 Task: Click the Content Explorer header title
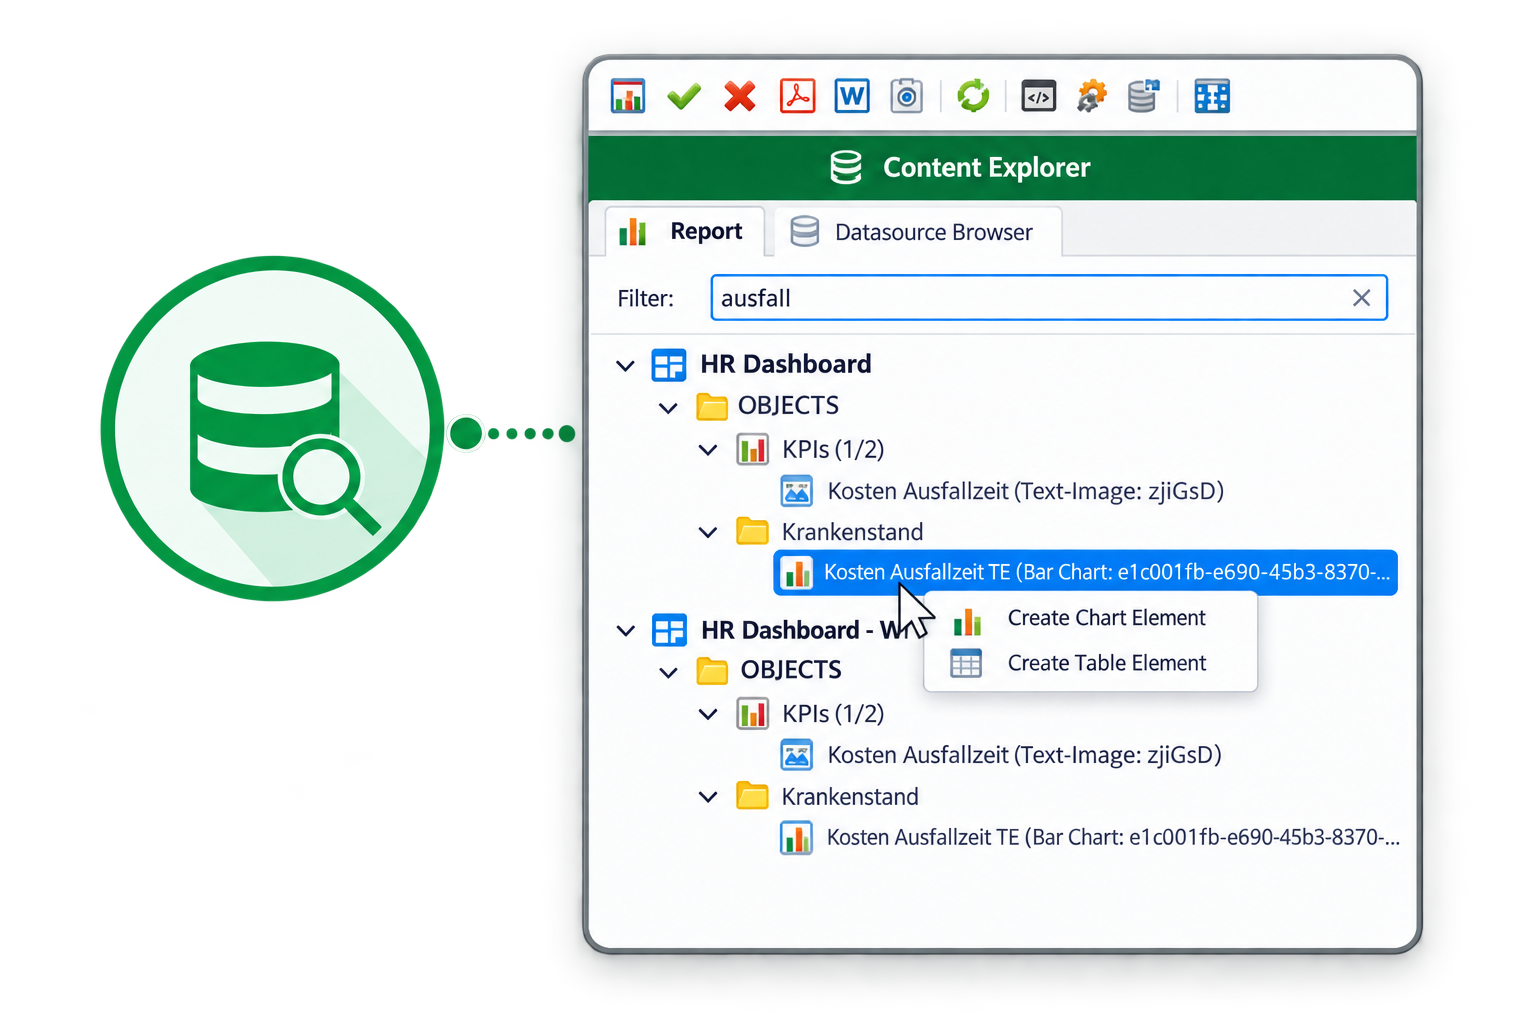tap(986, 167)
